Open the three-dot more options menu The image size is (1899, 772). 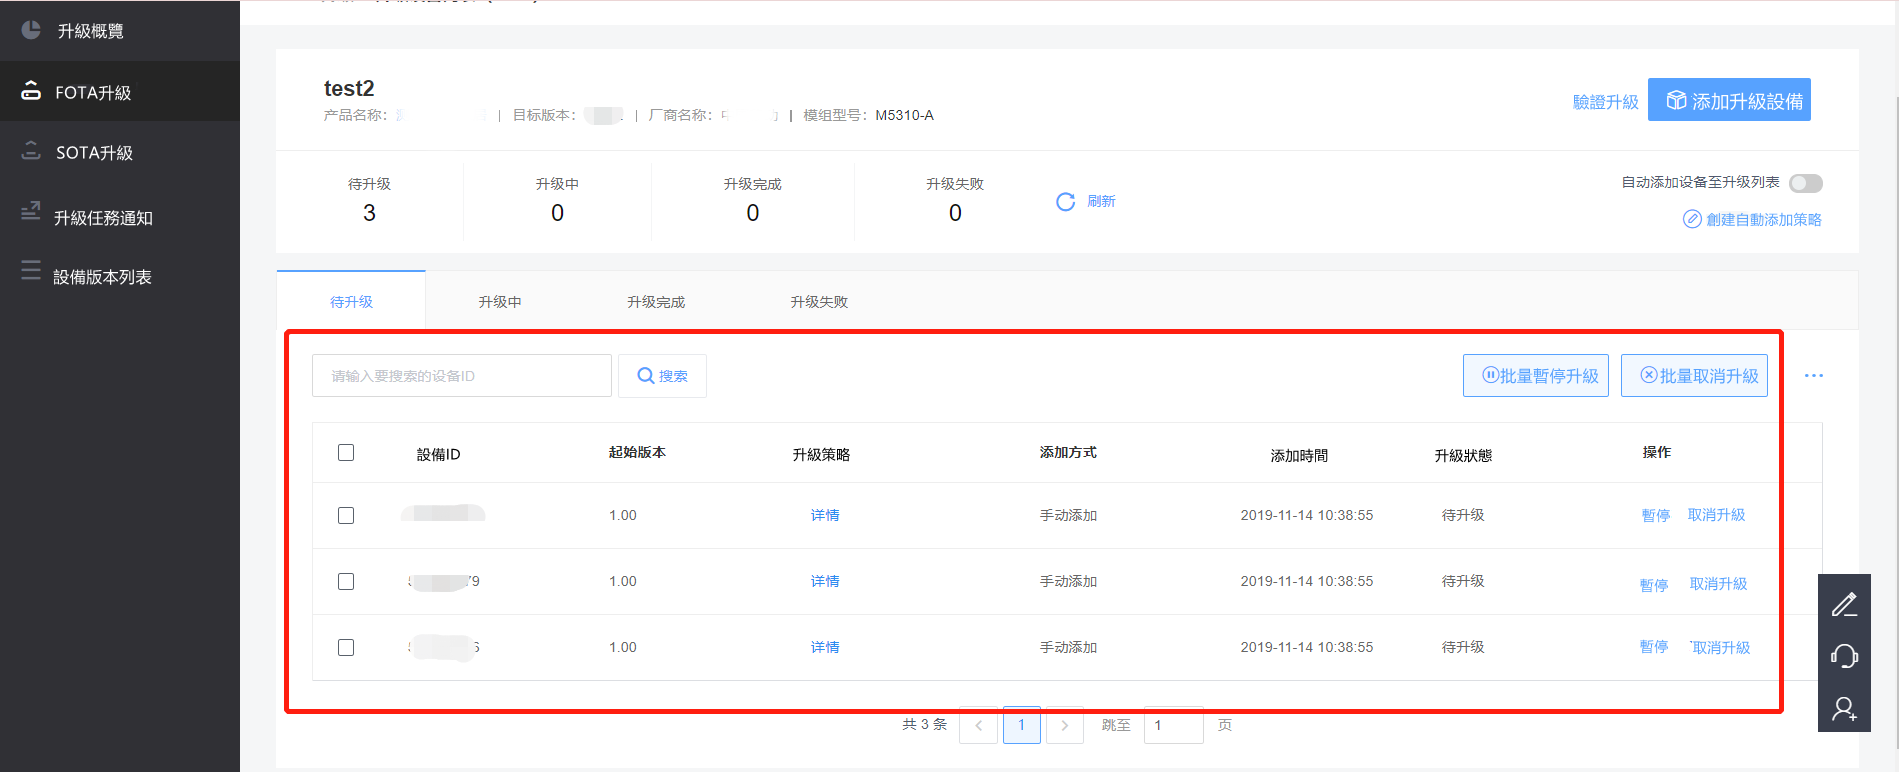[1813, 376]
